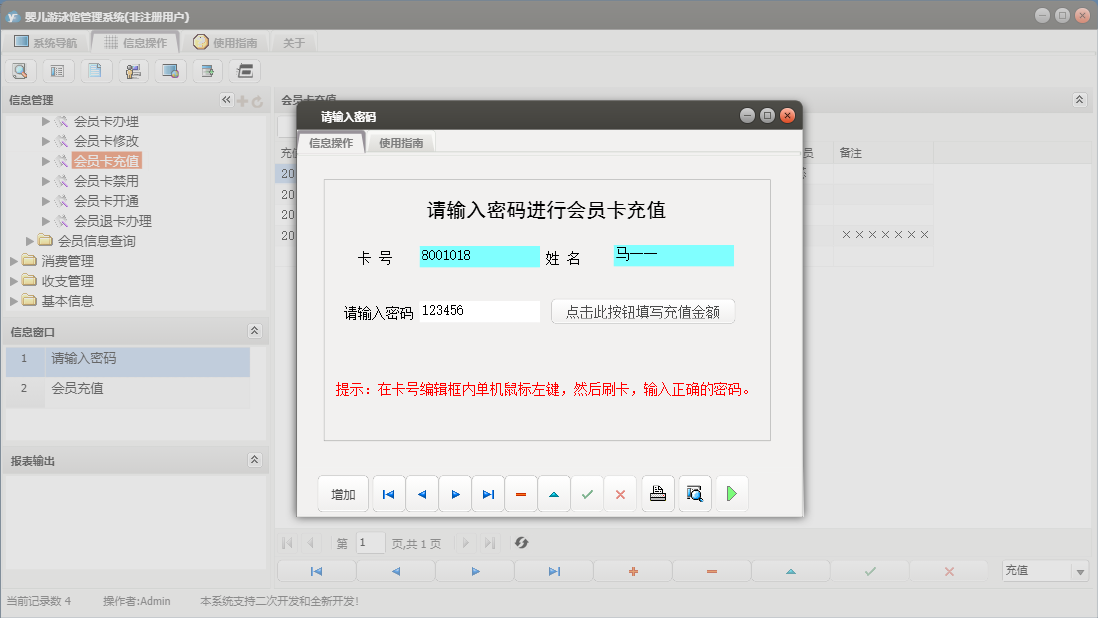This screenshot has height=618, width=1098.
Task: Open the magnifier search icon on the main toolbar
Action: click(x=20, y=70)
